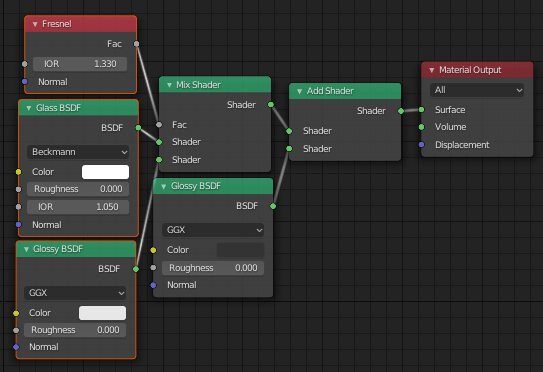Viewport: 543px width, 372px height.
Task: Open GGX dropdown on the selected Glossy BSDF node
Action: pos(75,293)
